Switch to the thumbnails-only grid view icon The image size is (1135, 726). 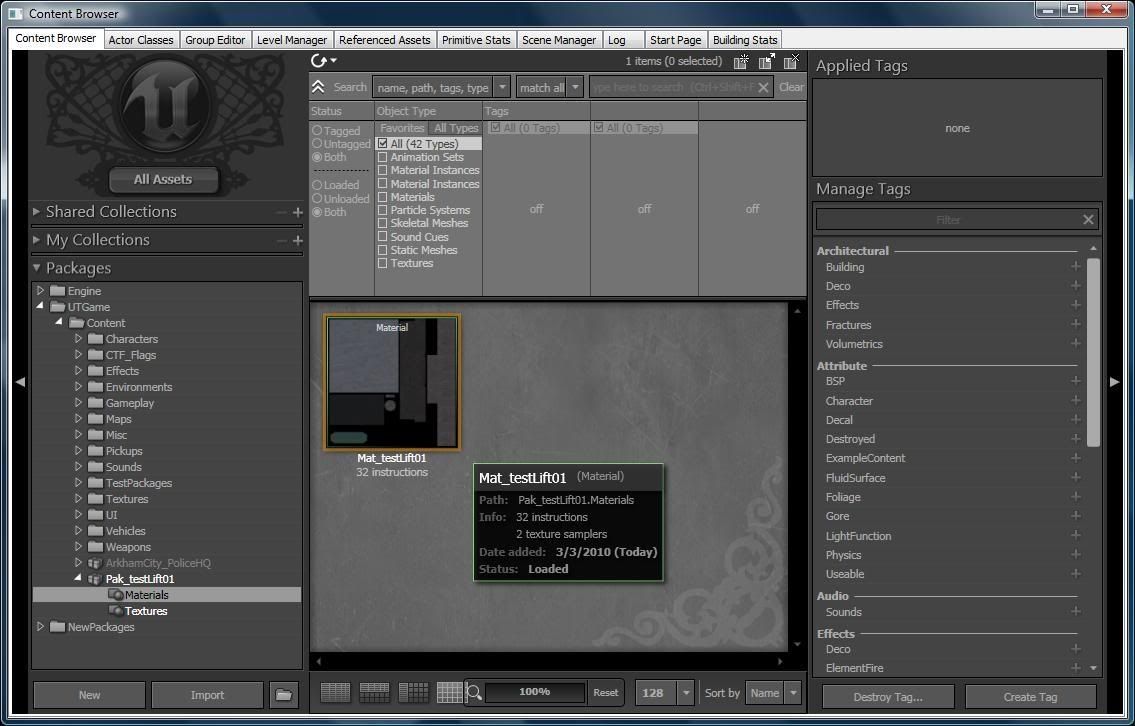(x=450, y=693)
